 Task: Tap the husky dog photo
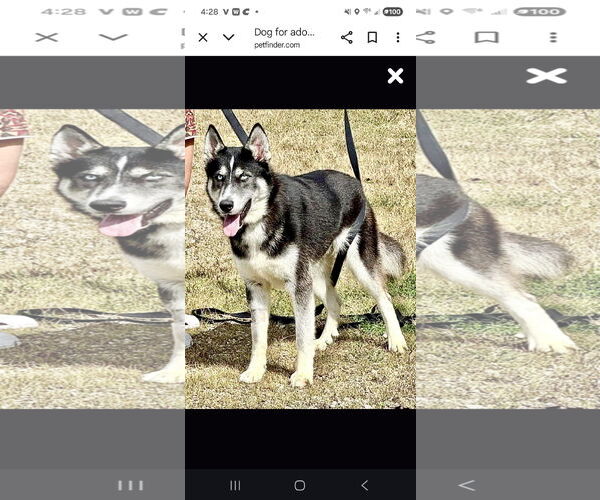coord(300,259)
